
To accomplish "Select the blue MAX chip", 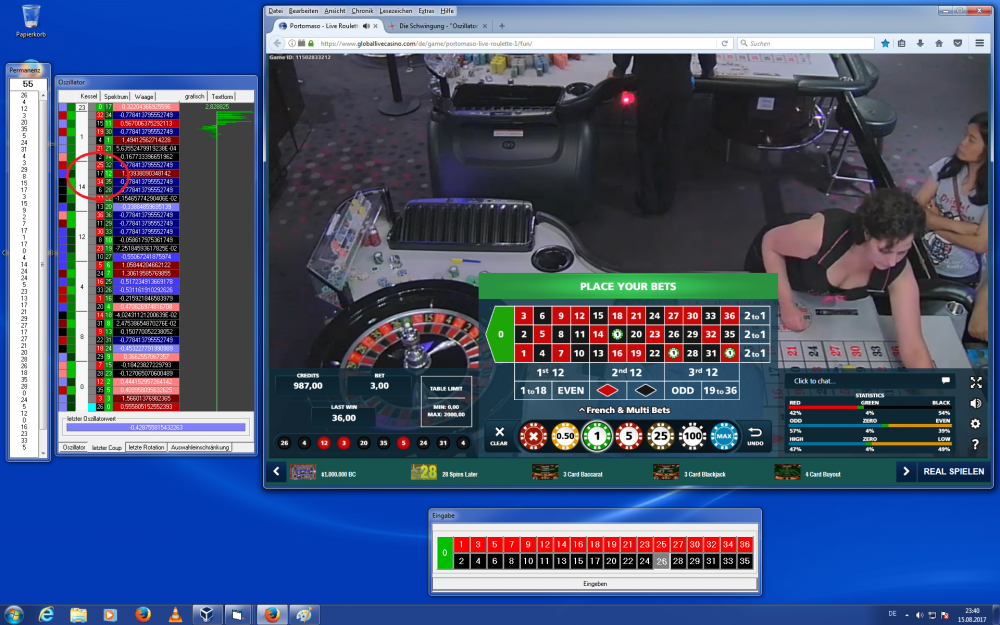I will click(724, 436).
